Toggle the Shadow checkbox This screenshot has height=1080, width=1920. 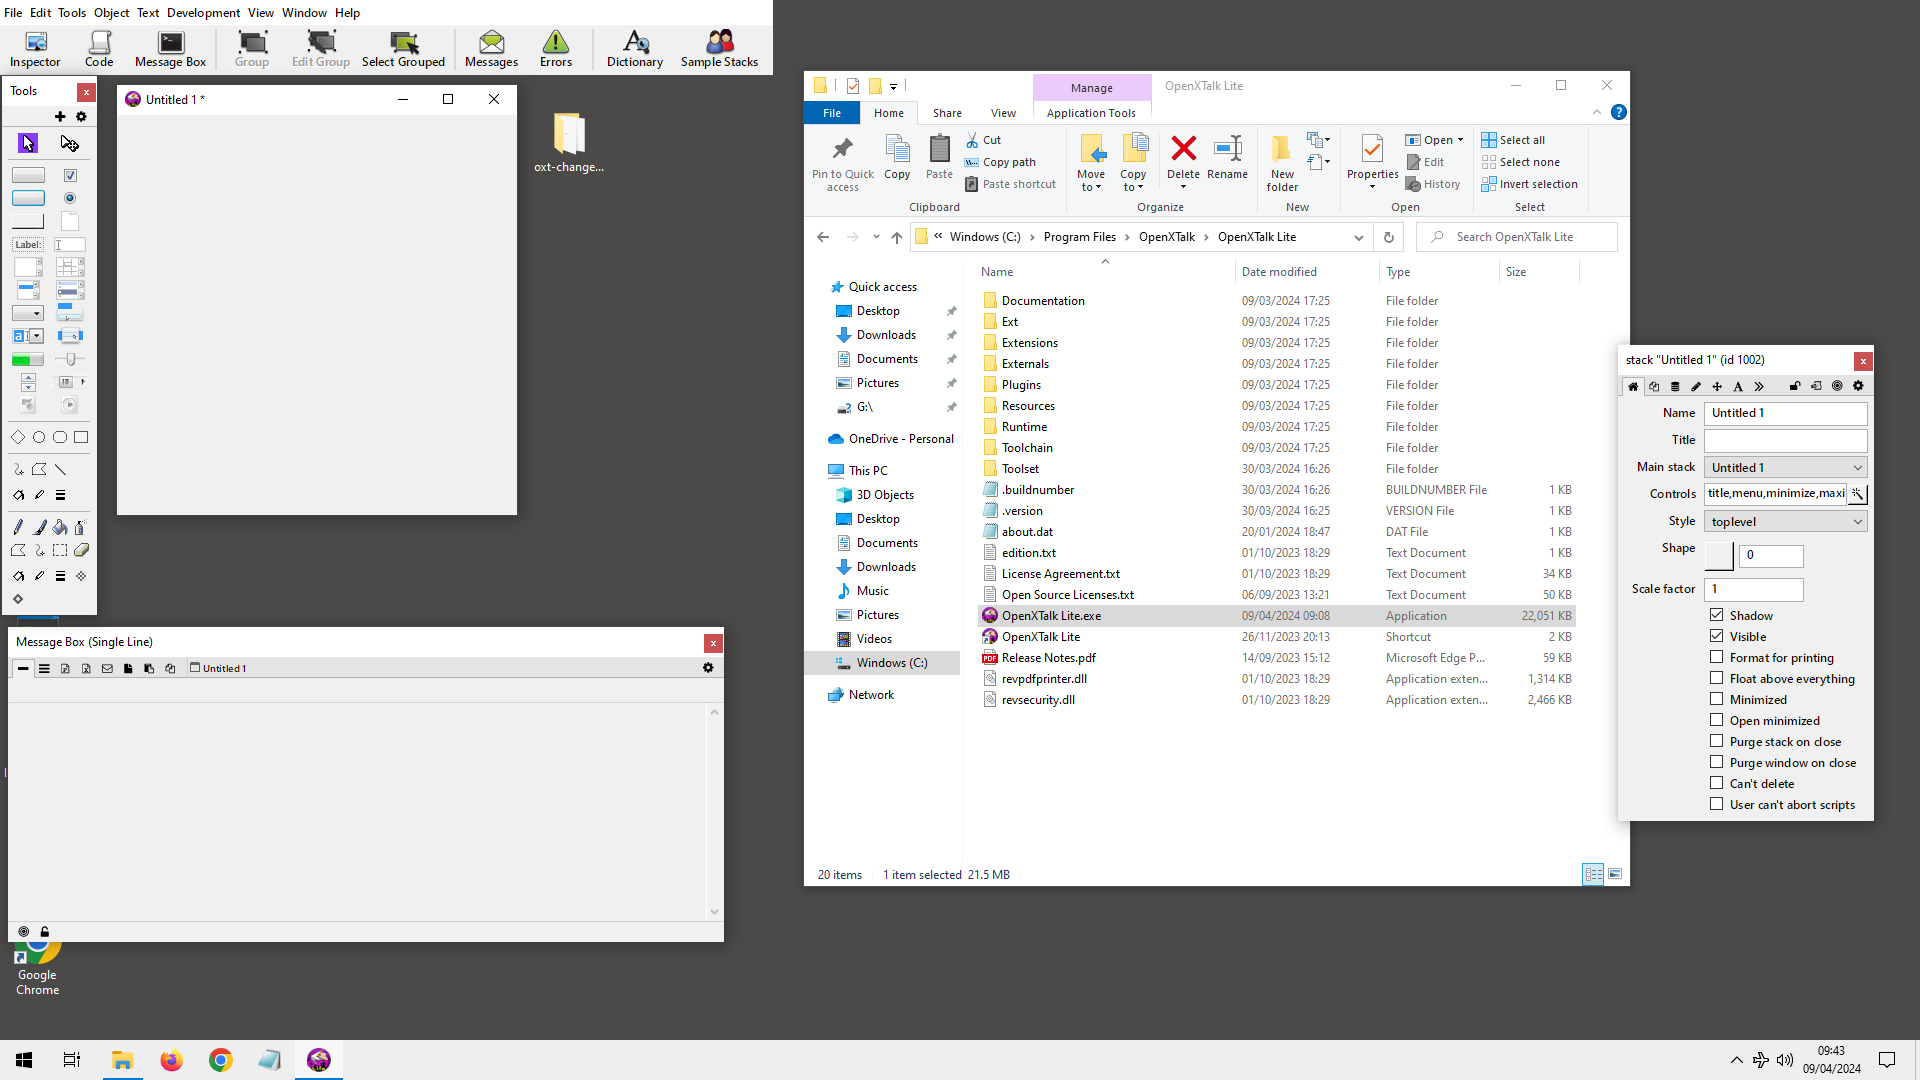pyautogui.click(x=1717, y=615)
